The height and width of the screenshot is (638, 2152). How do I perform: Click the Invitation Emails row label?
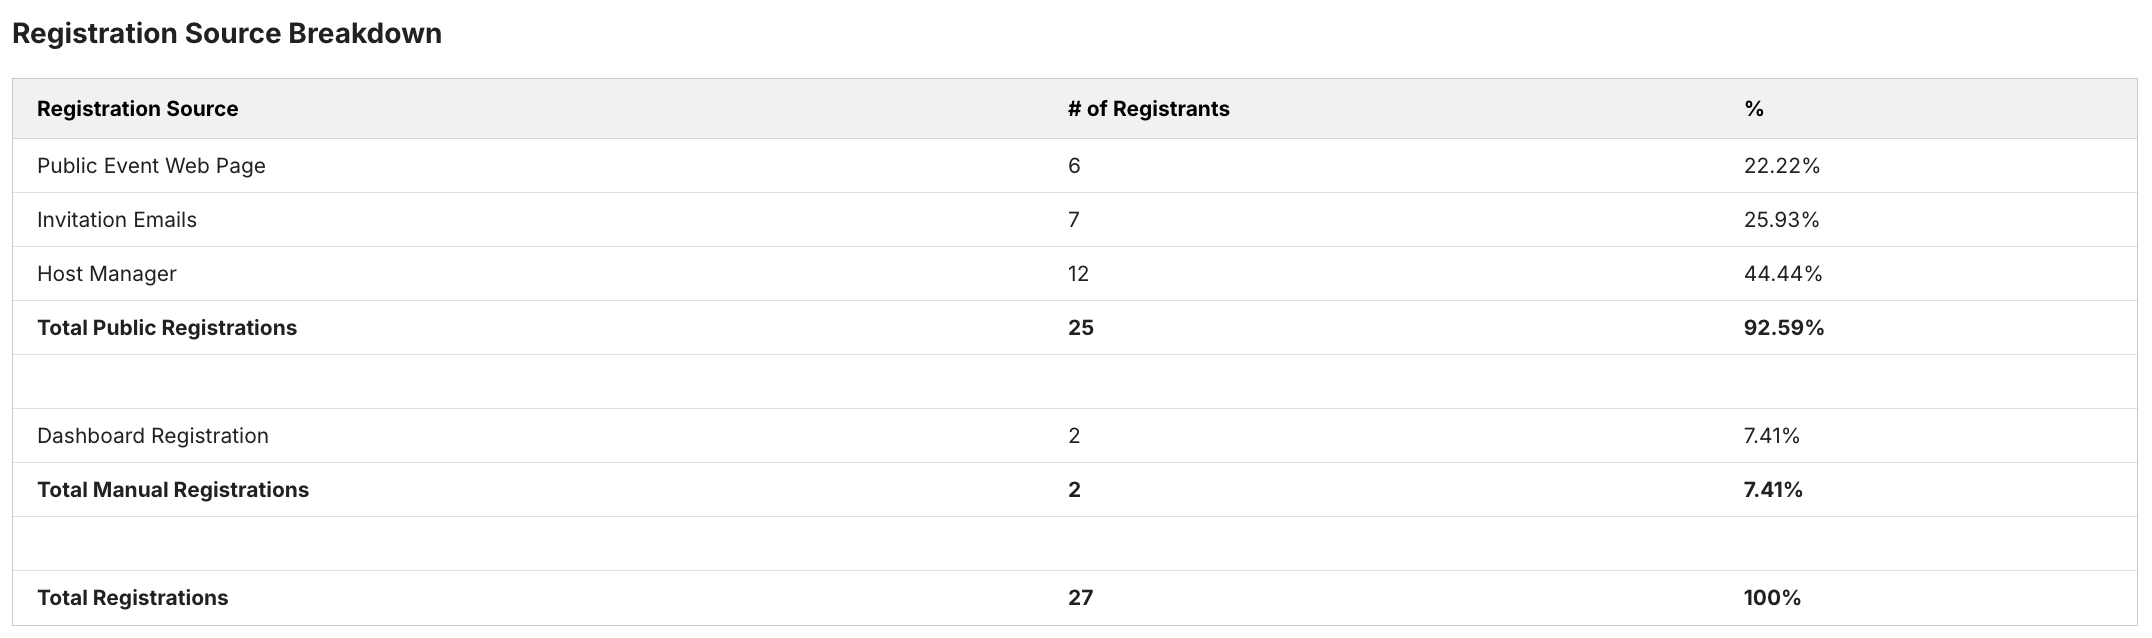[x=117, y=220]
